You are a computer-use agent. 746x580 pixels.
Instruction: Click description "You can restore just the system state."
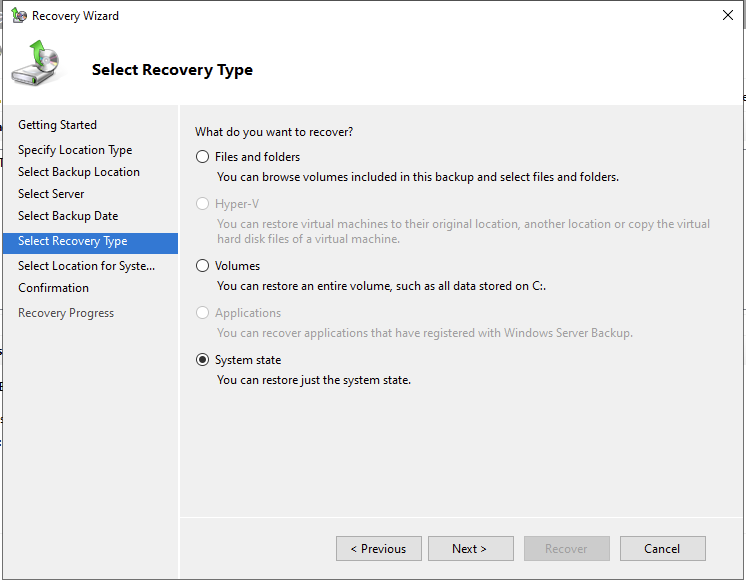click(x=314, y=380)
